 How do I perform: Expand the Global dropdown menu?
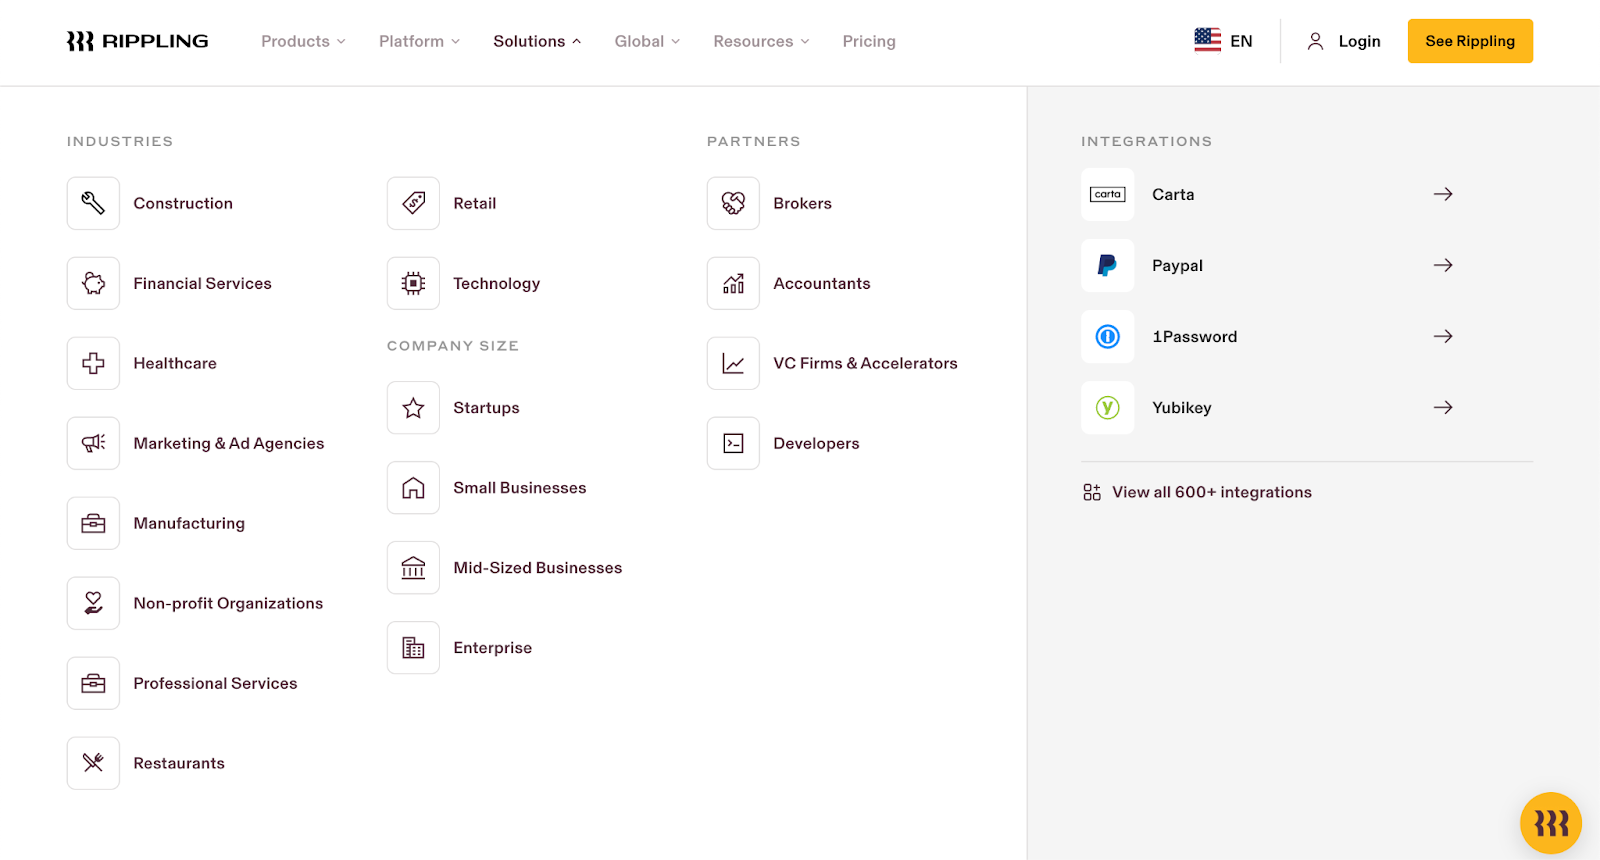pos(647,41)
